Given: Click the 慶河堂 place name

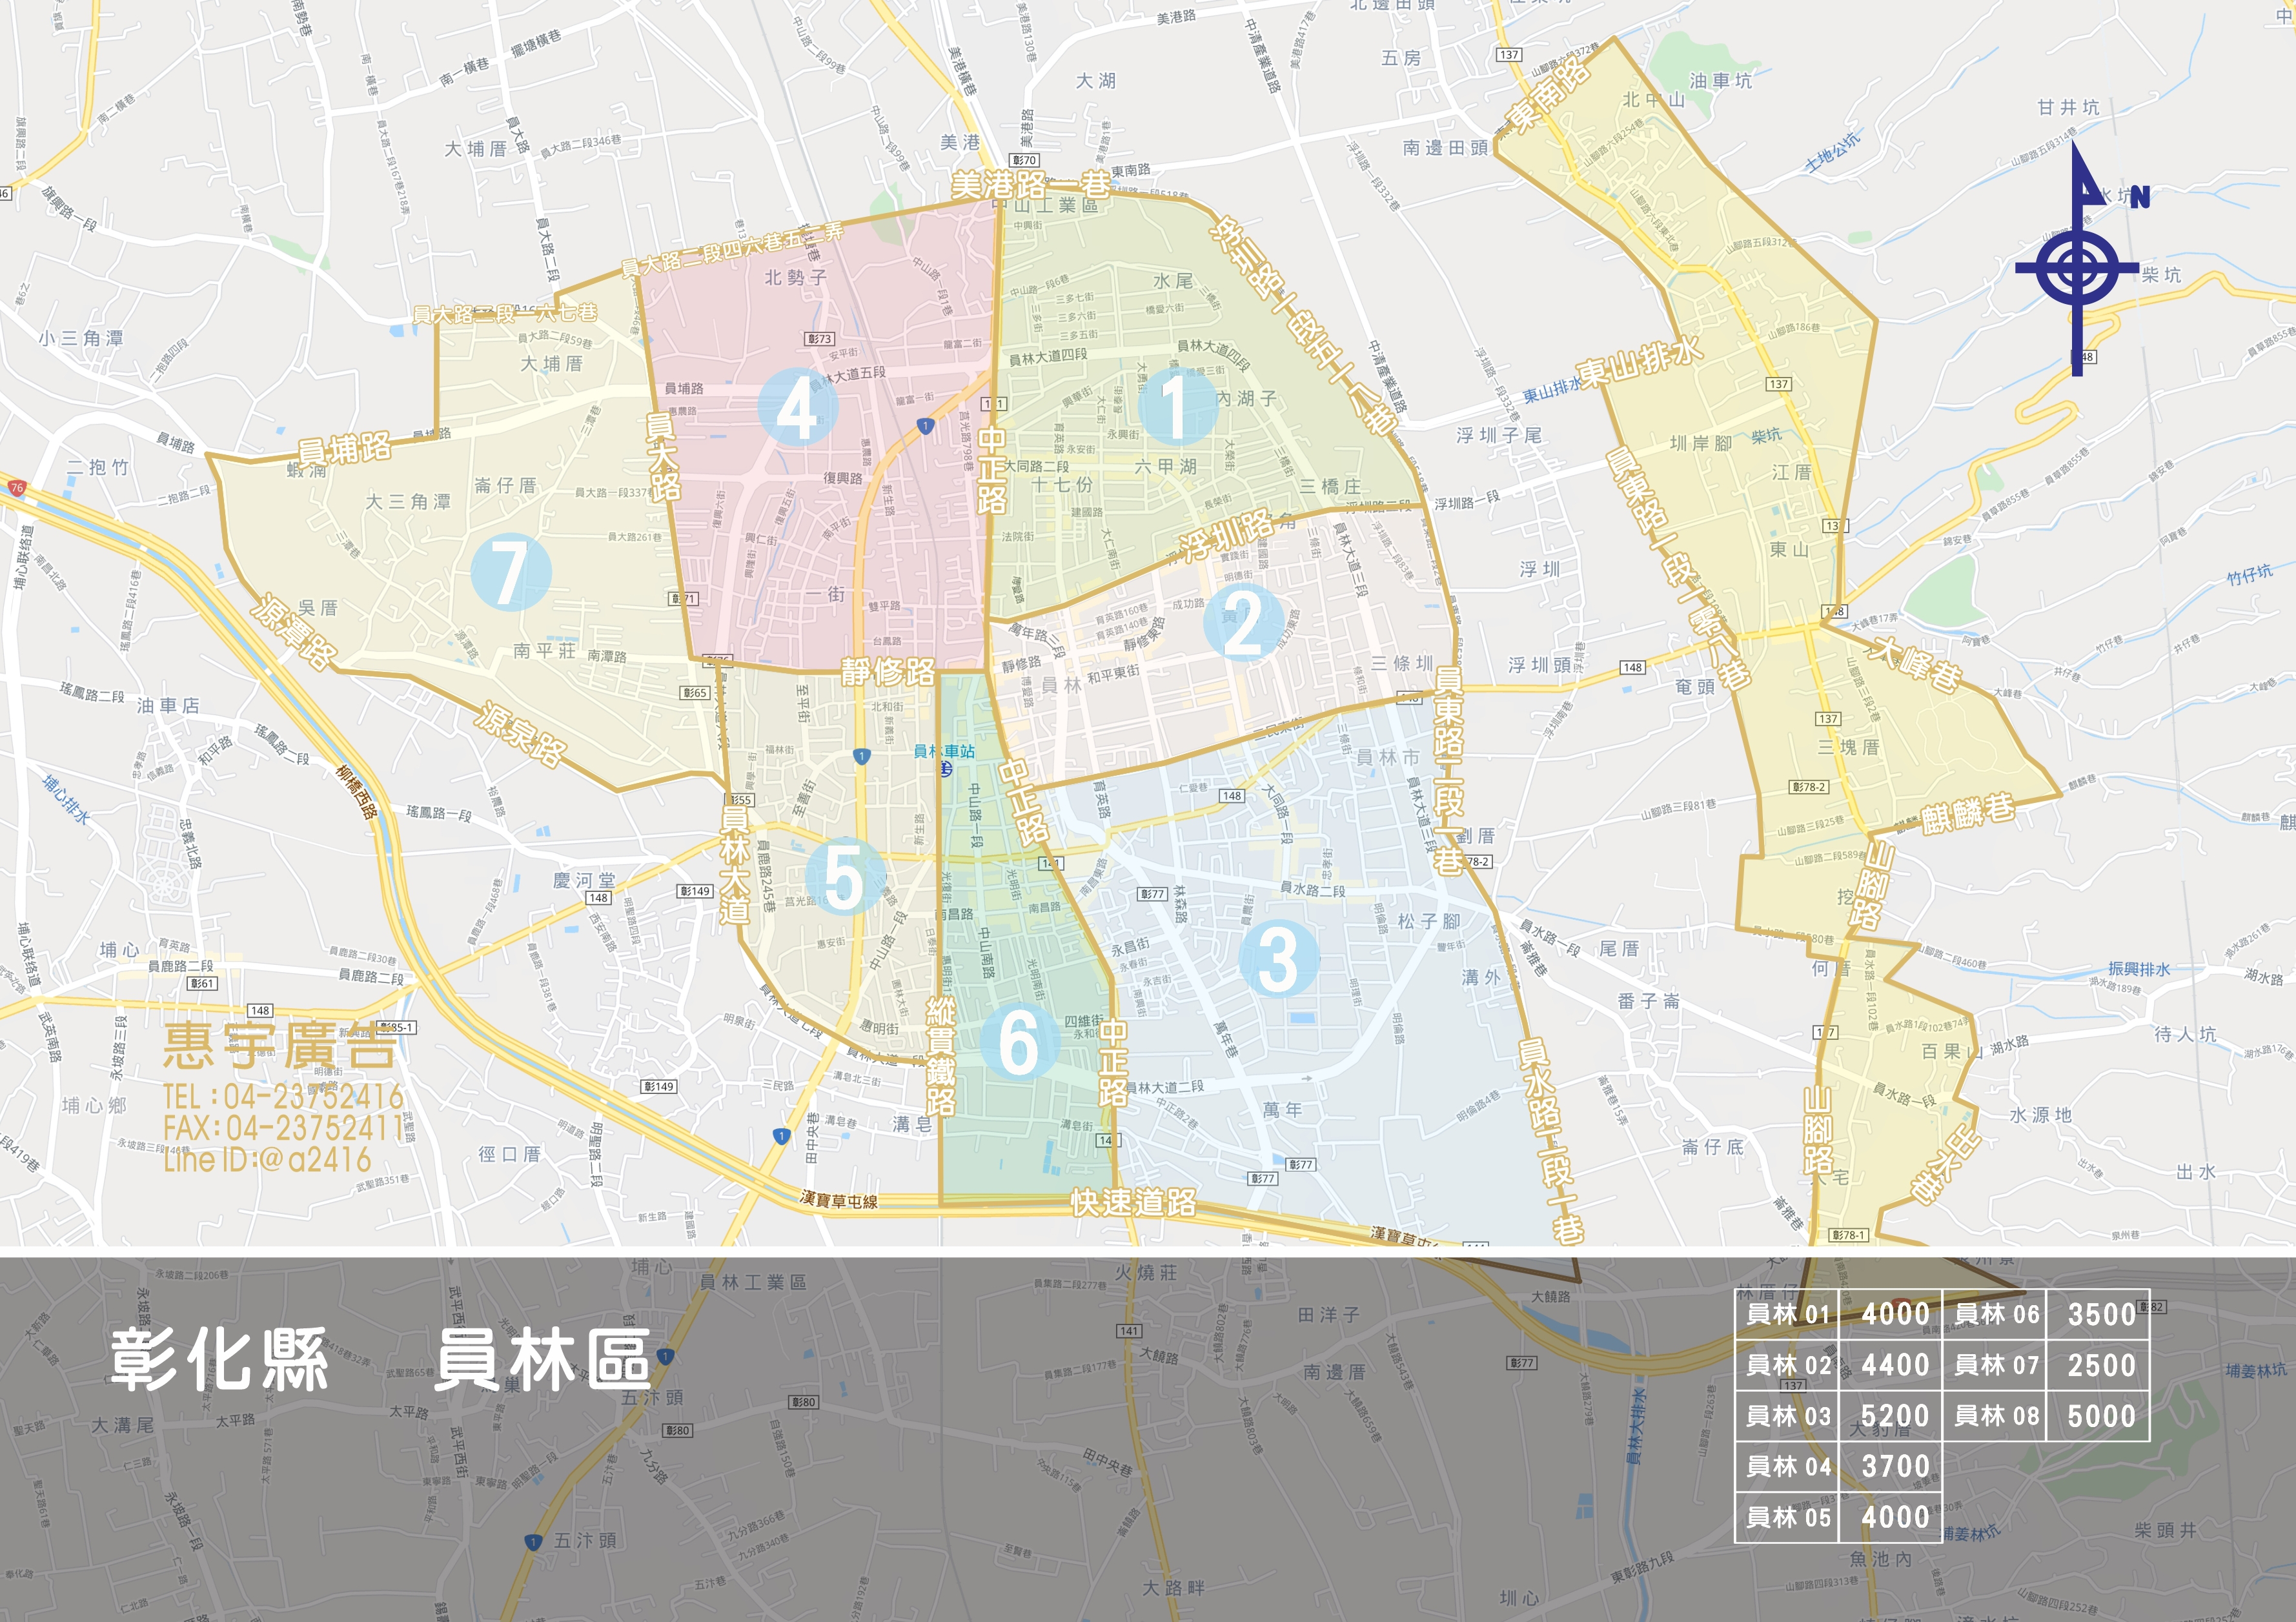Looking at the screenshot, I should (x=584, y=880).
